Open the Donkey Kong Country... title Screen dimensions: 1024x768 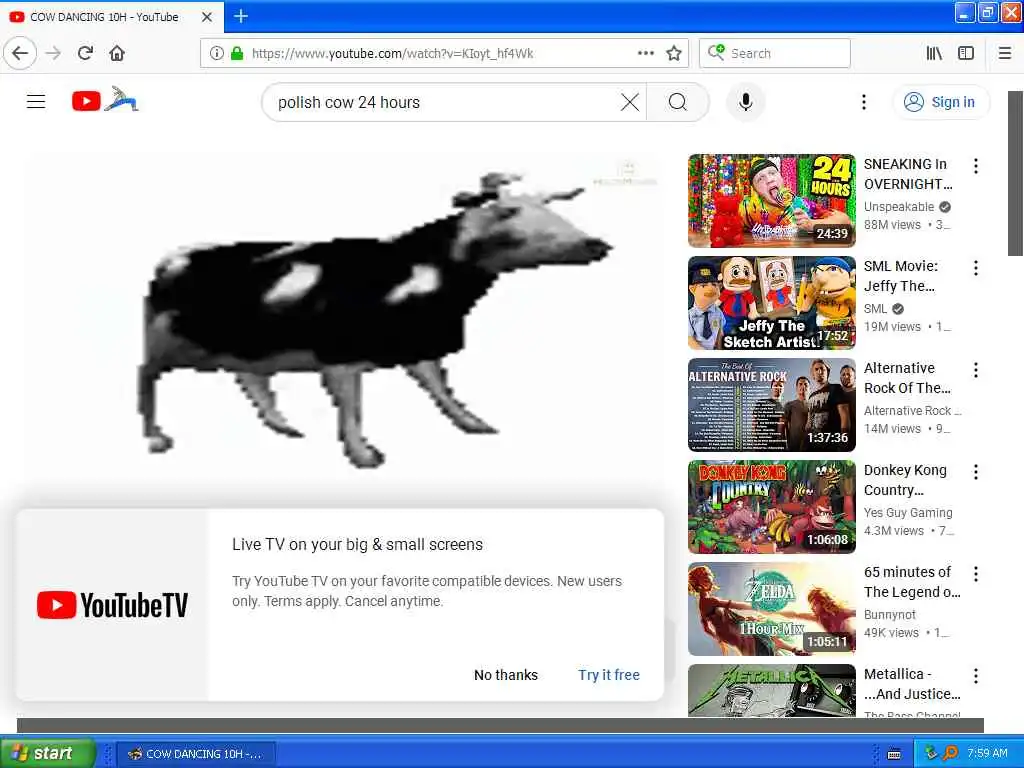click(905, 480)
